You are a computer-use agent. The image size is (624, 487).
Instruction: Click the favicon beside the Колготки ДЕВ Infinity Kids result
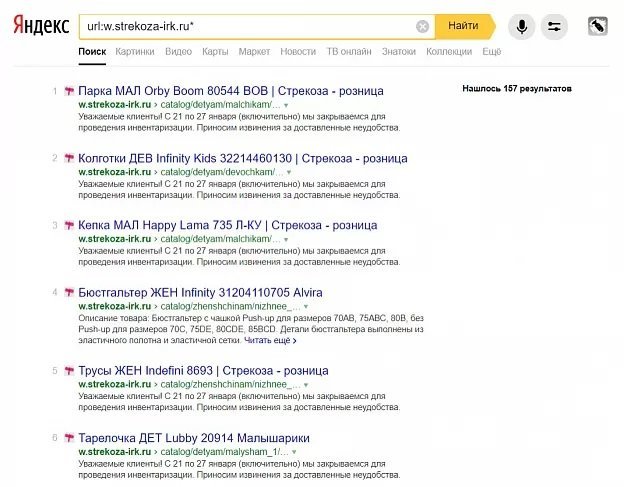coord(69,158)
